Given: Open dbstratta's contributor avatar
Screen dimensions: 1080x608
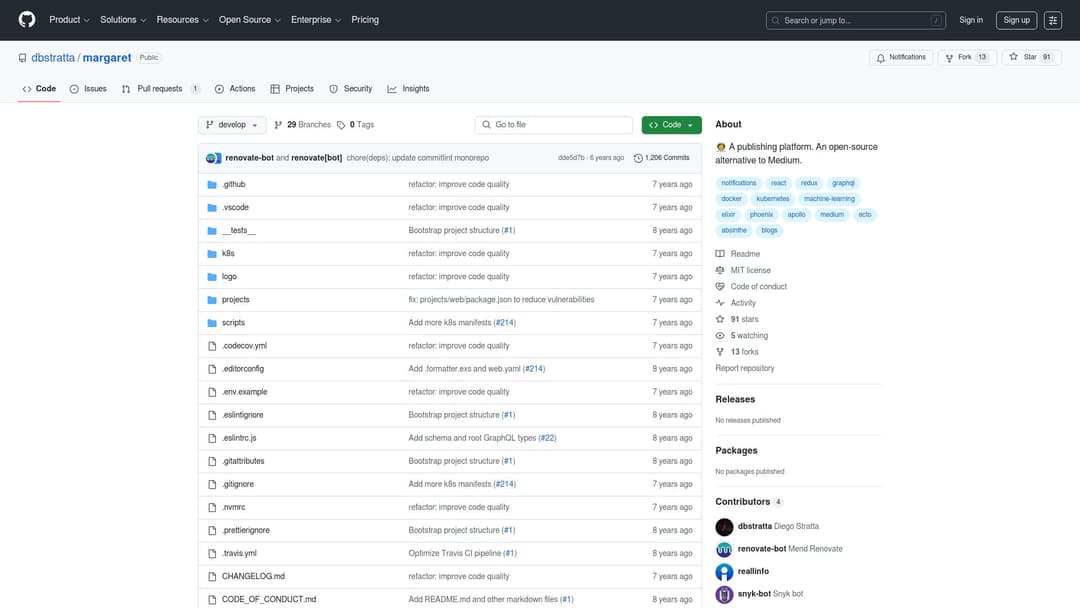Looking at the screenshot, I should (x=724, y=527).
